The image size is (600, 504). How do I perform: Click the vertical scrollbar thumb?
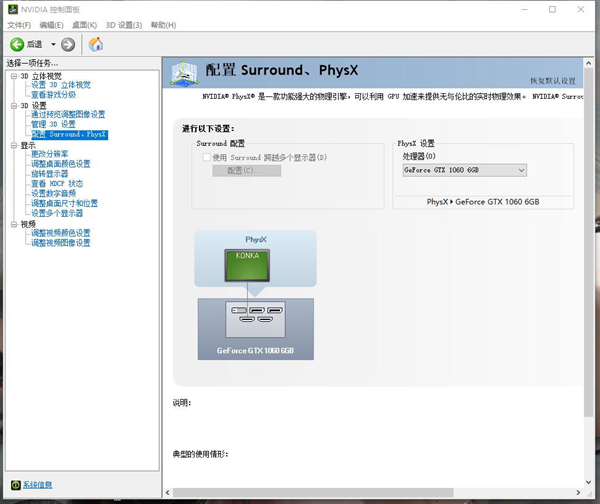(589, 243)
